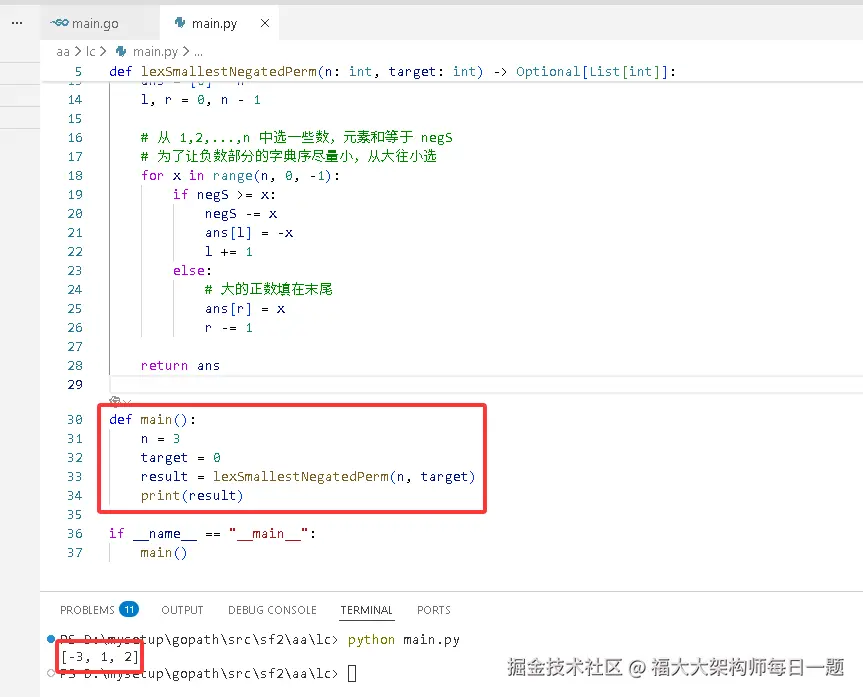Click 'n = 3' on line 31
This screenshot has height=697, width=863.
click(x=160, y=439)
